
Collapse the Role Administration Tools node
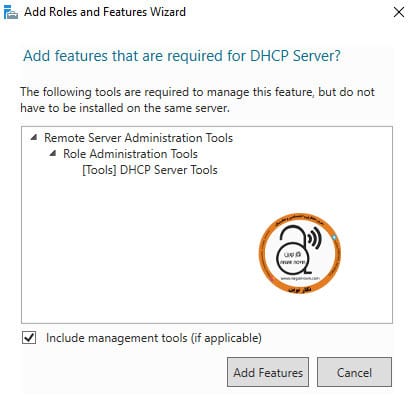pyautogui.click(x=53, y=153)
